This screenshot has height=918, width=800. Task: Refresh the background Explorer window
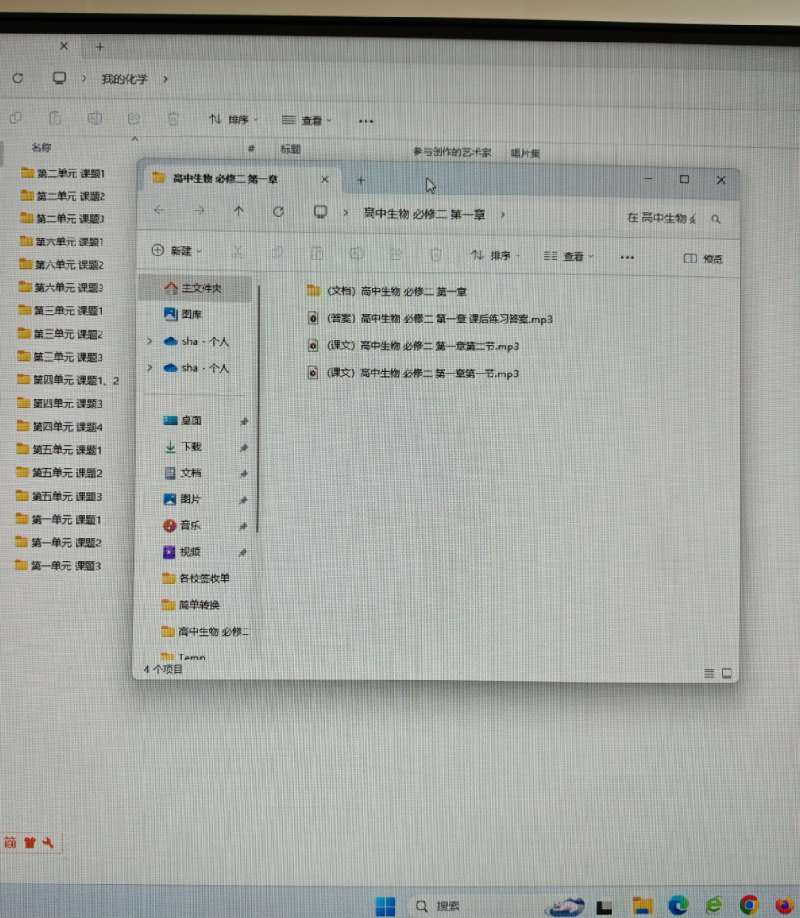click(x=18, y=78)
